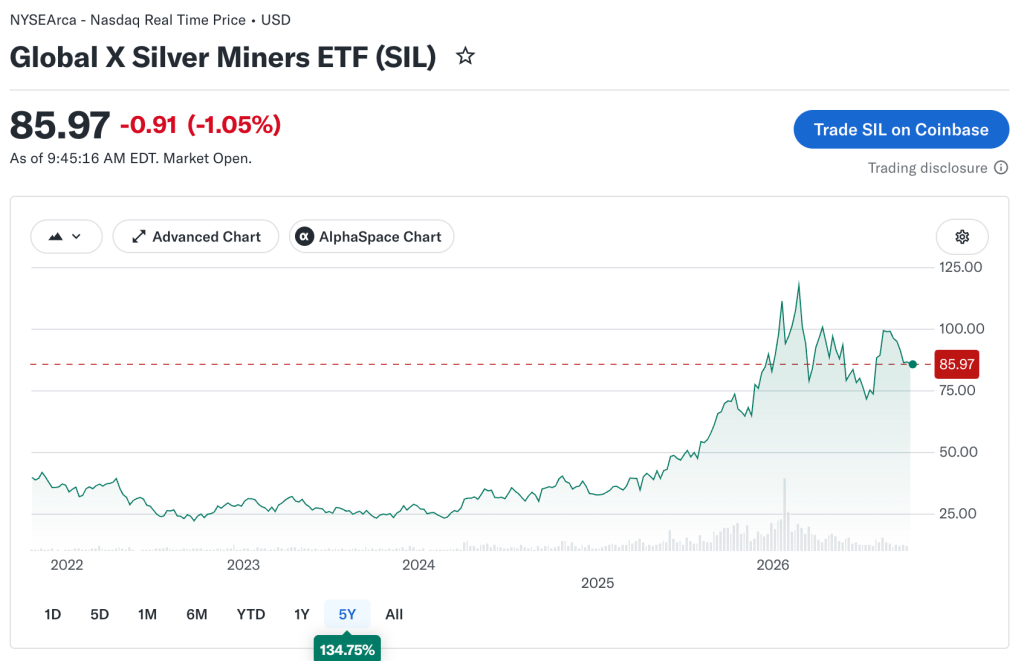Open the Advanced Chart

[x=196, y=236]
